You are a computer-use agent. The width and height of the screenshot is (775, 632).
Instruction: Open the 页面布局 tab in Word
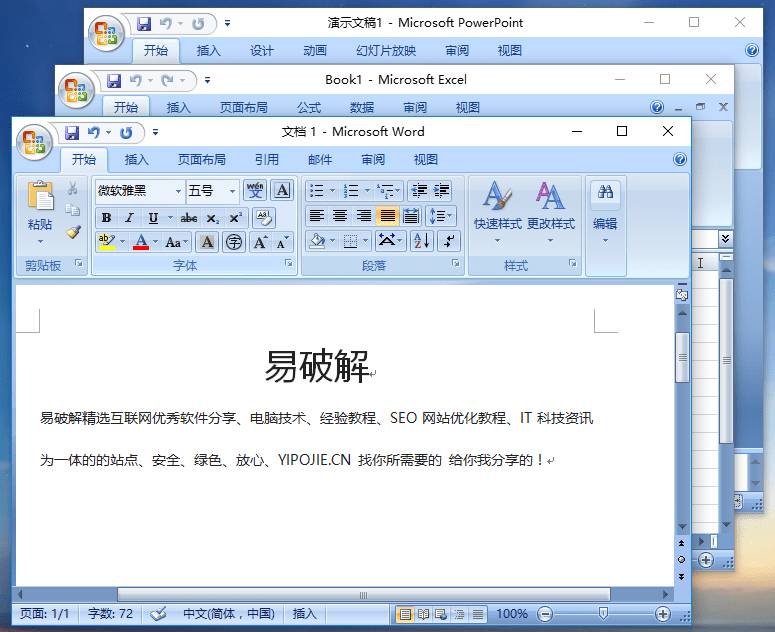click(x=202, y=159)
